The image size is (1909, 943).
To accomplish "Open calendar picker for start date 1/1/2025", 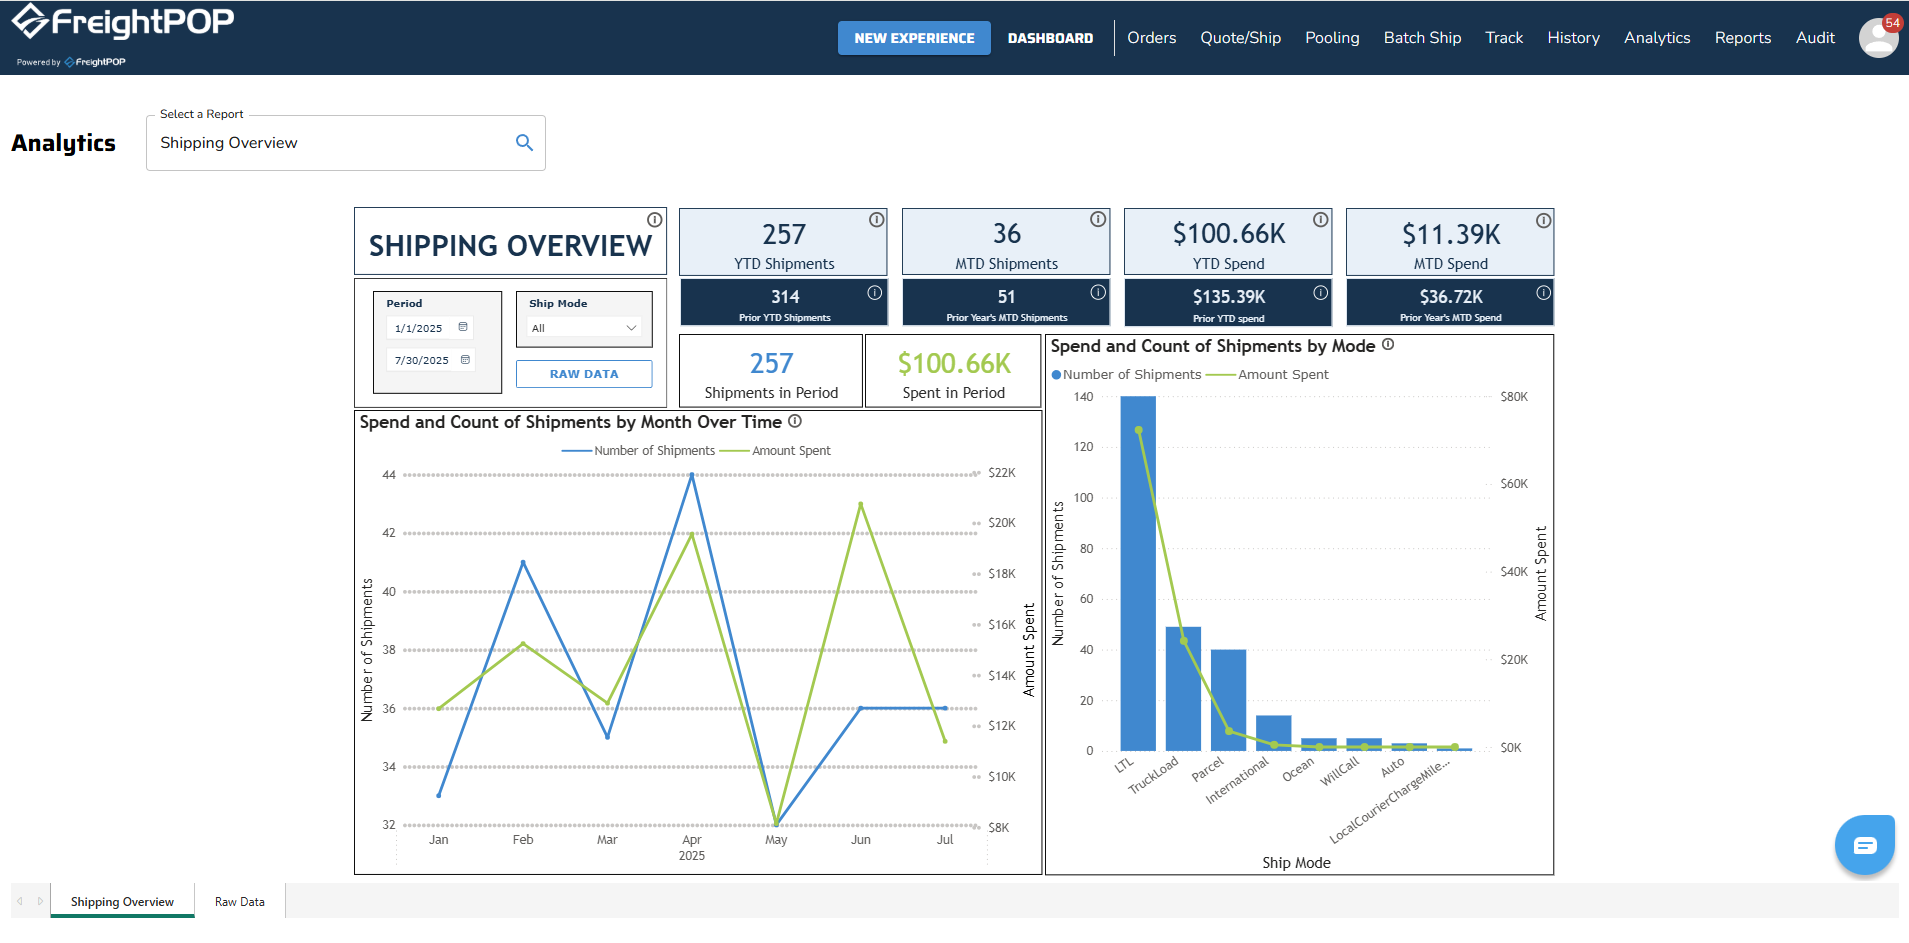I will 463,327.
